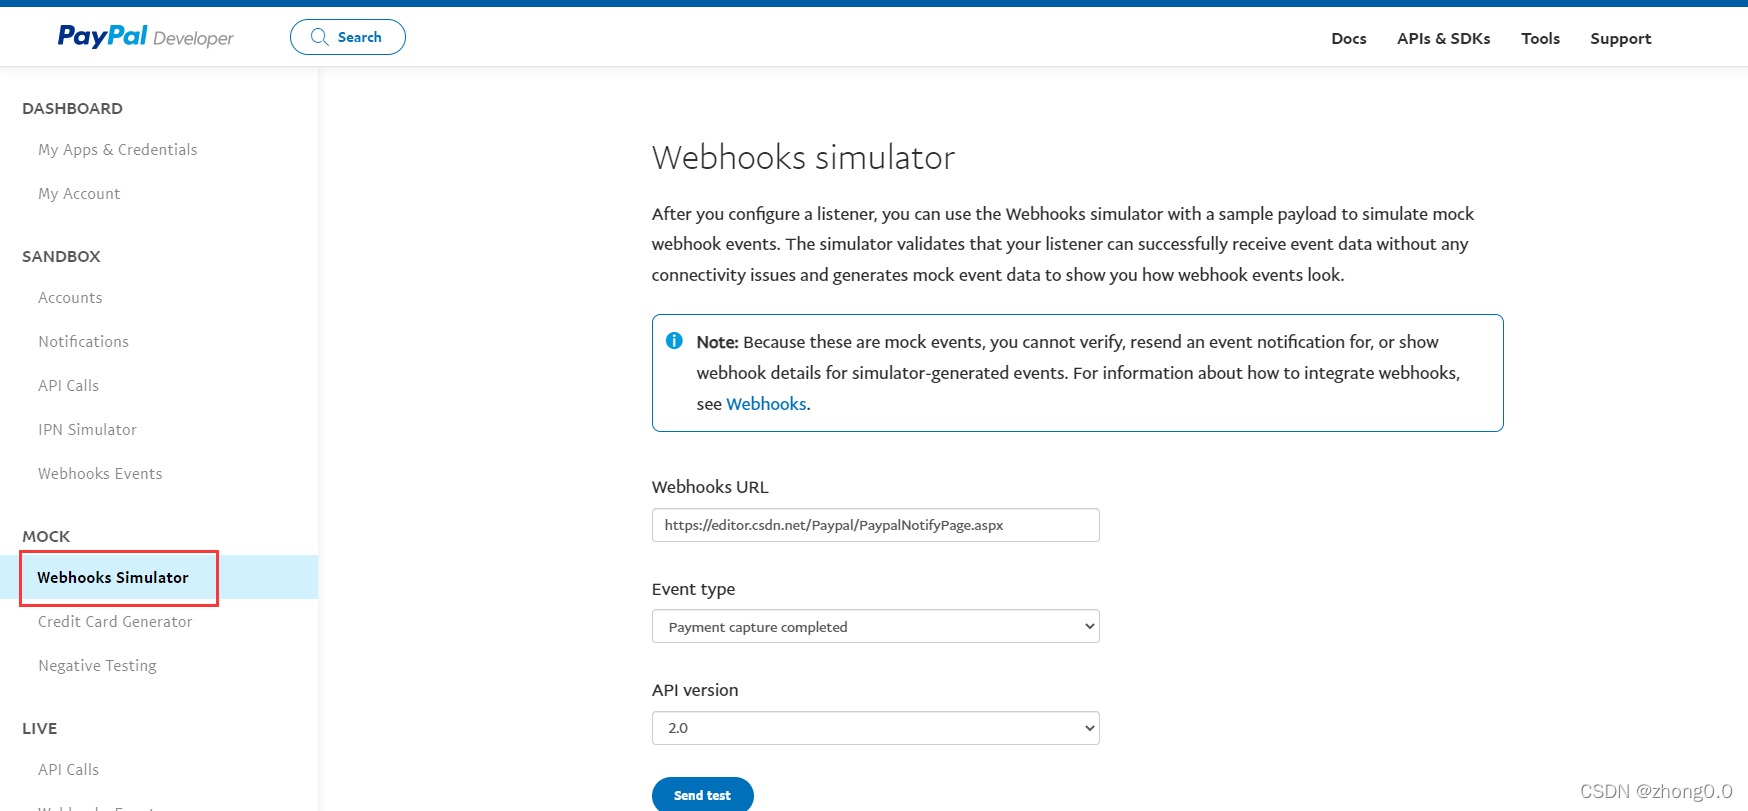Open Sandbox Accounts page

tap(70, 297)
